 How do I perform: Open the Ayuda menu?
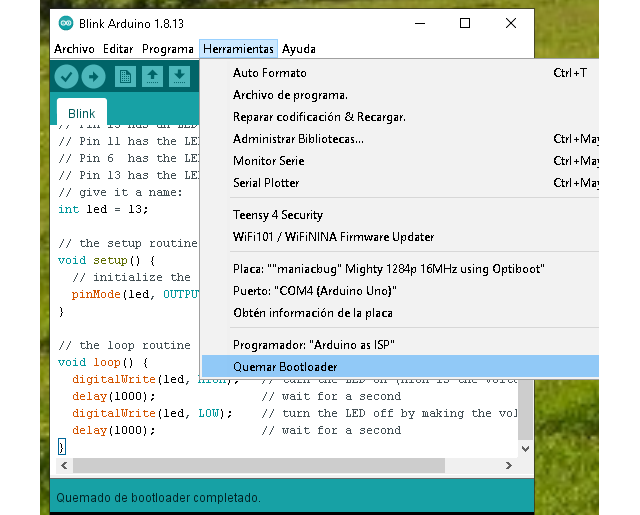pos(299,48)
